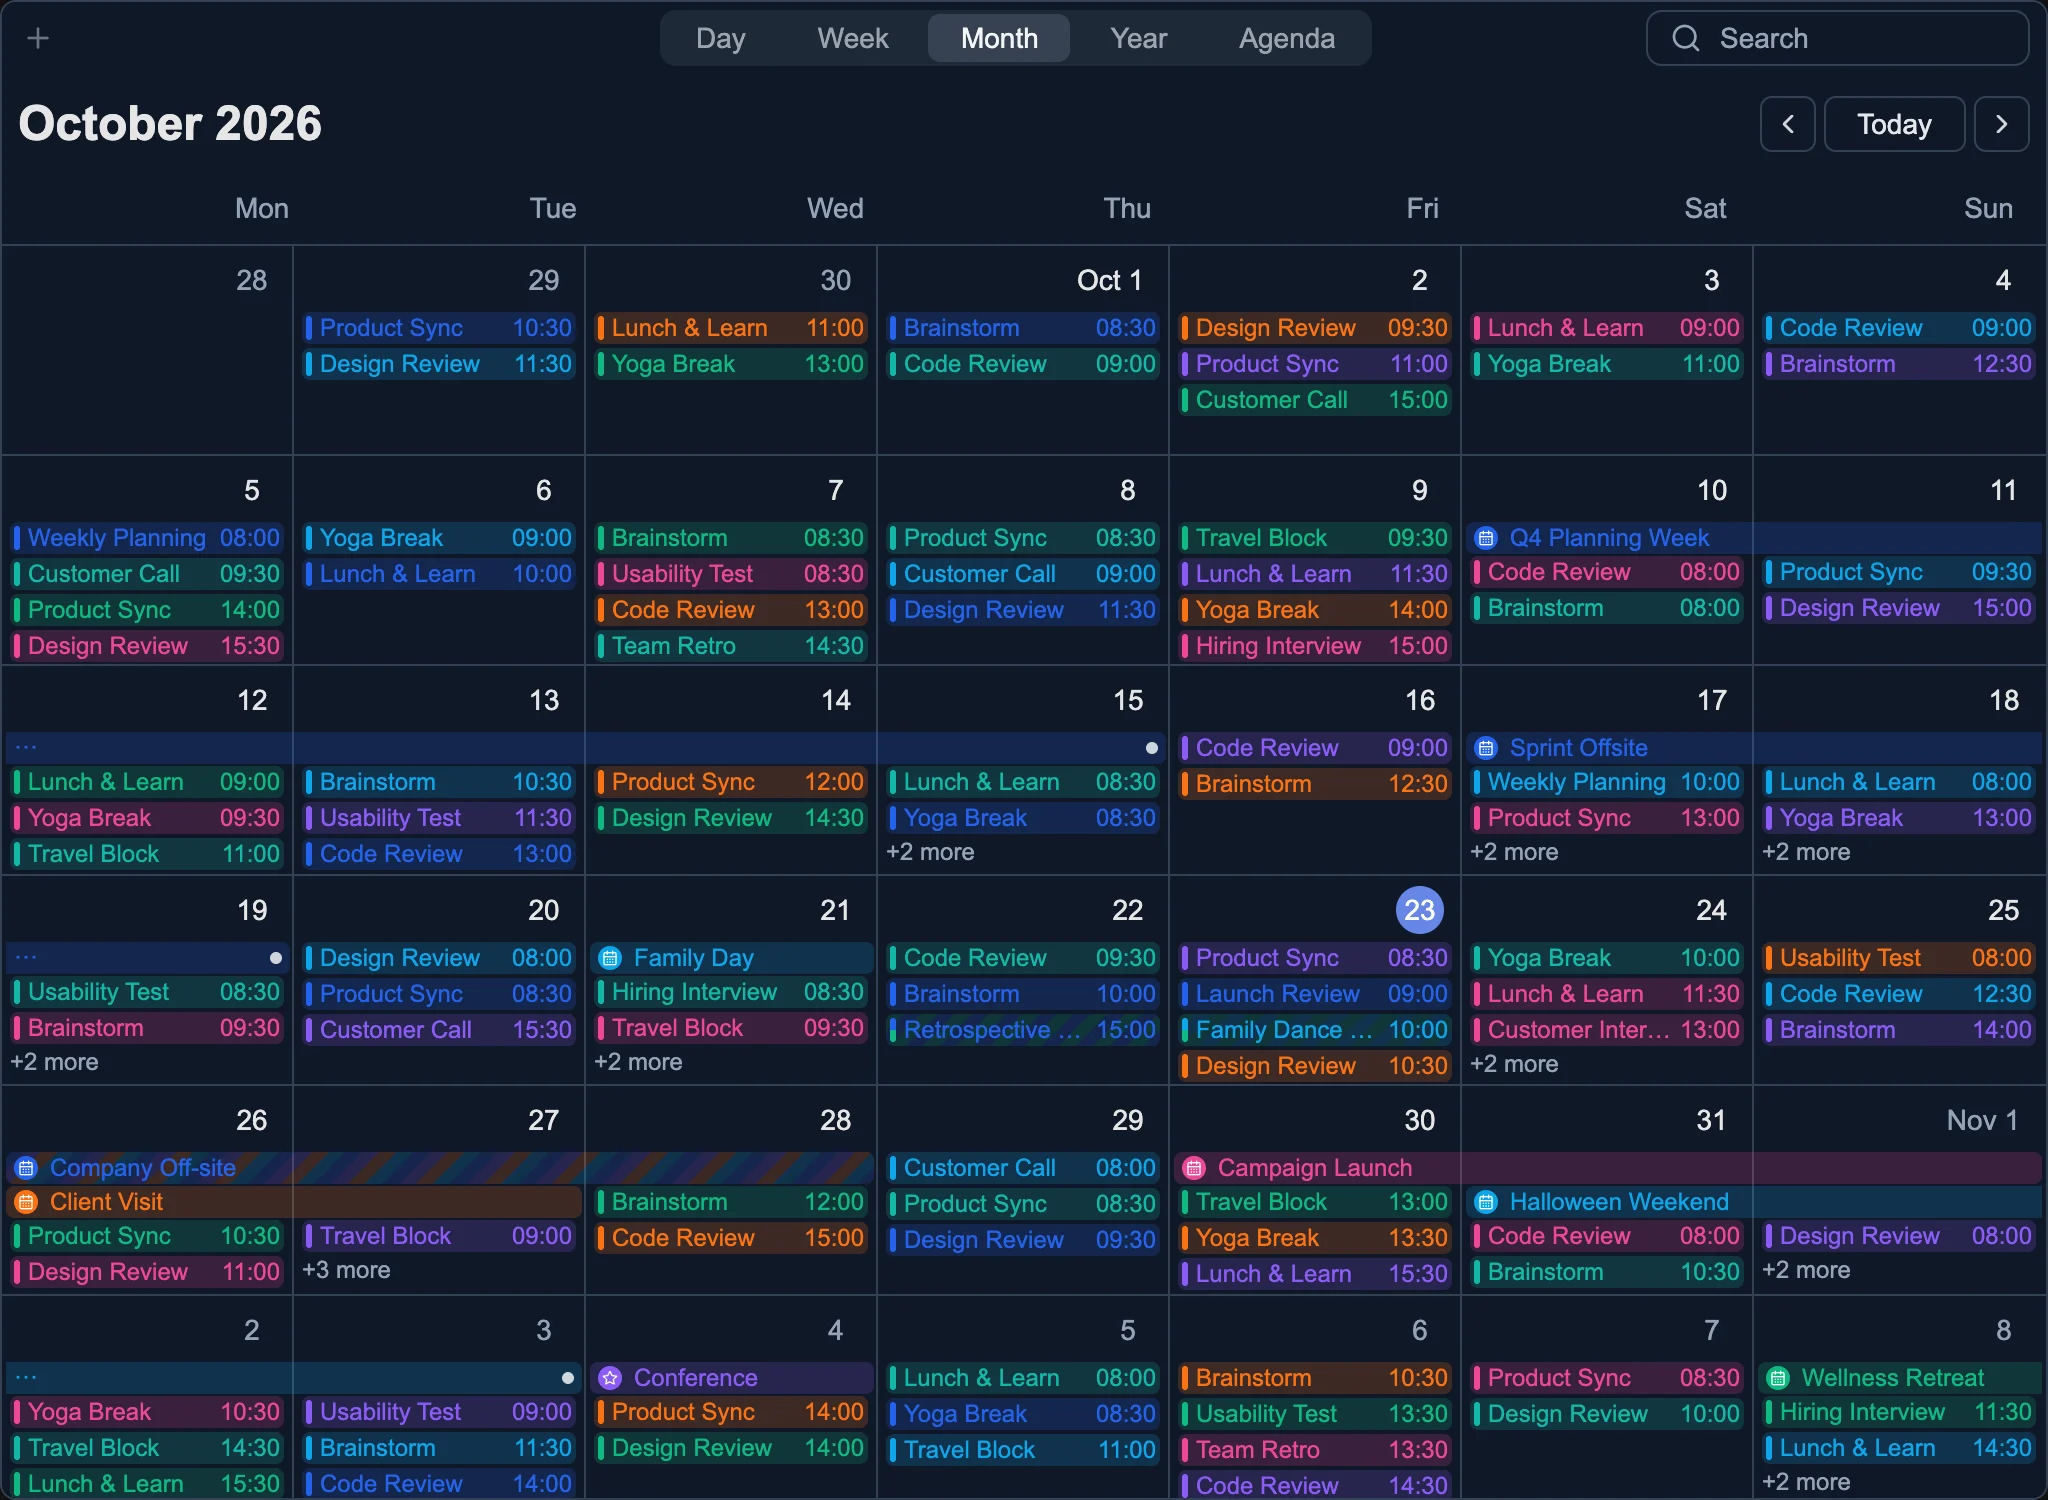Expand +2 more events on October 19
The image size is (2048, 1500).
tap(54, 1062)
